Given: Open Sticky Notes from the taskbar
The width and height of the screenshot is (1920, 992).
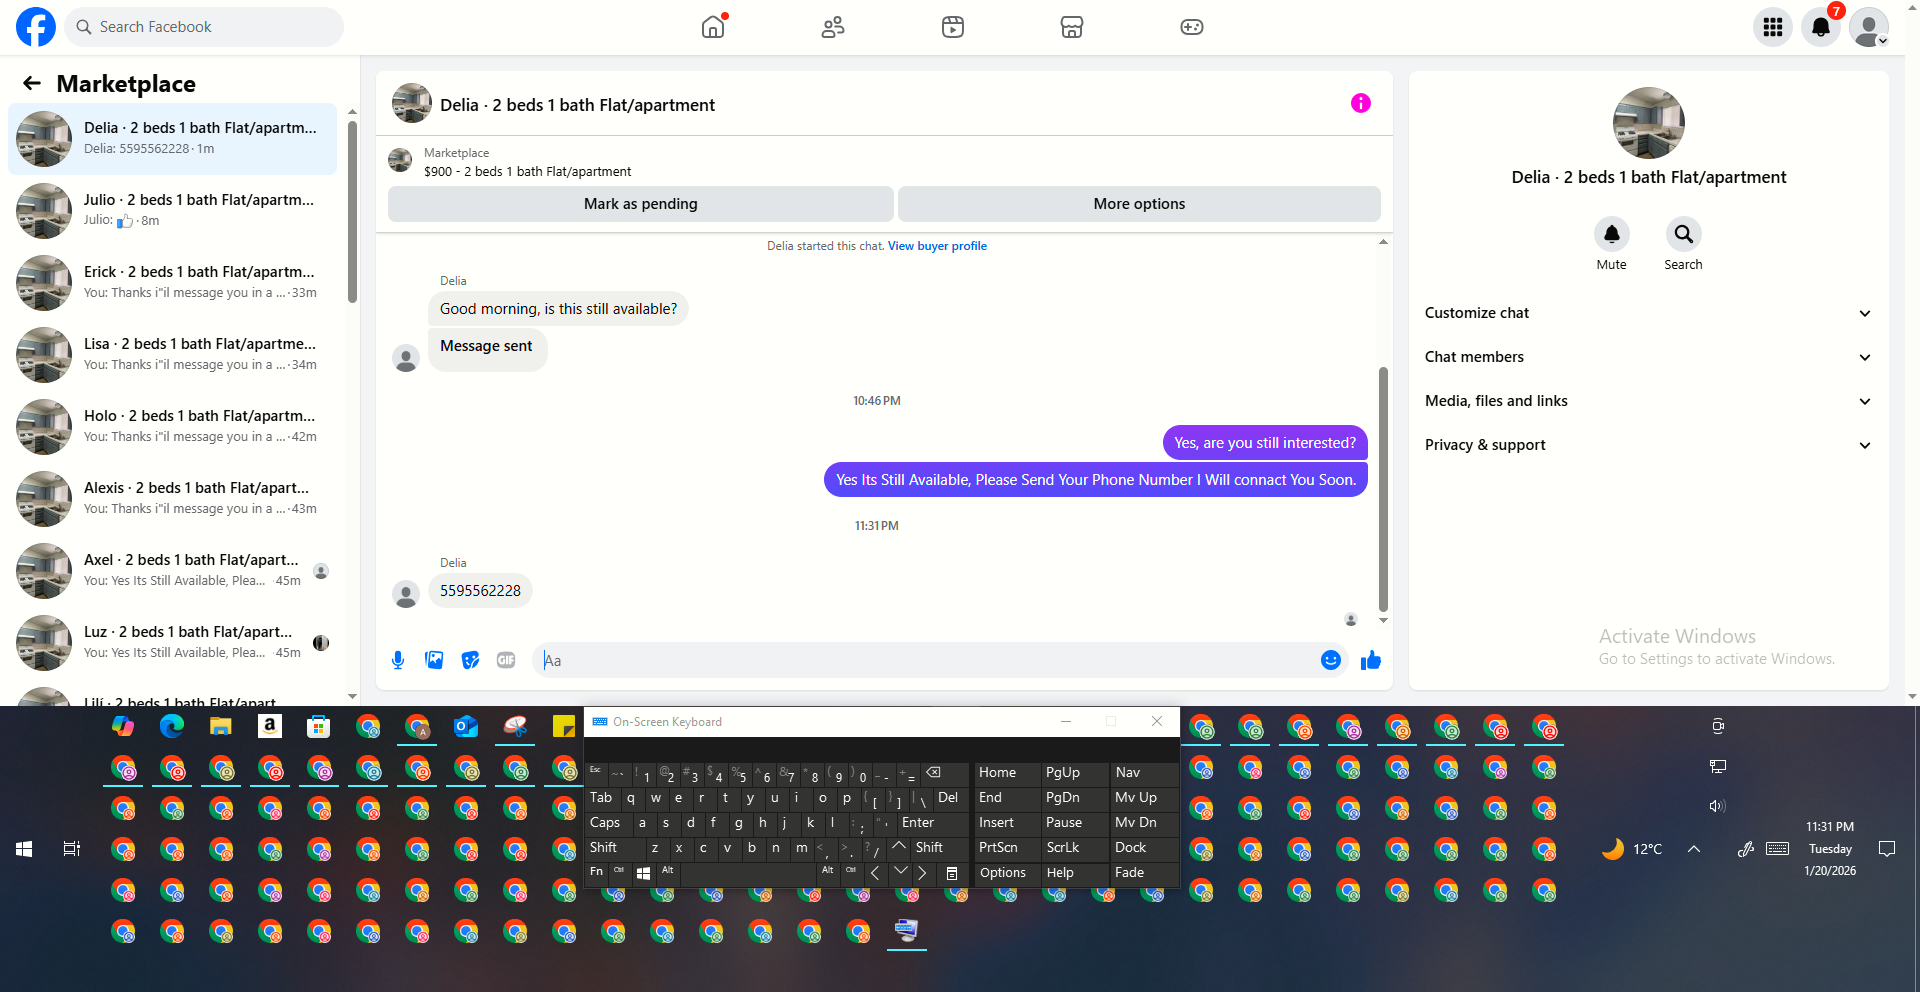Looking at the screenshot, I should coord(564,726).
